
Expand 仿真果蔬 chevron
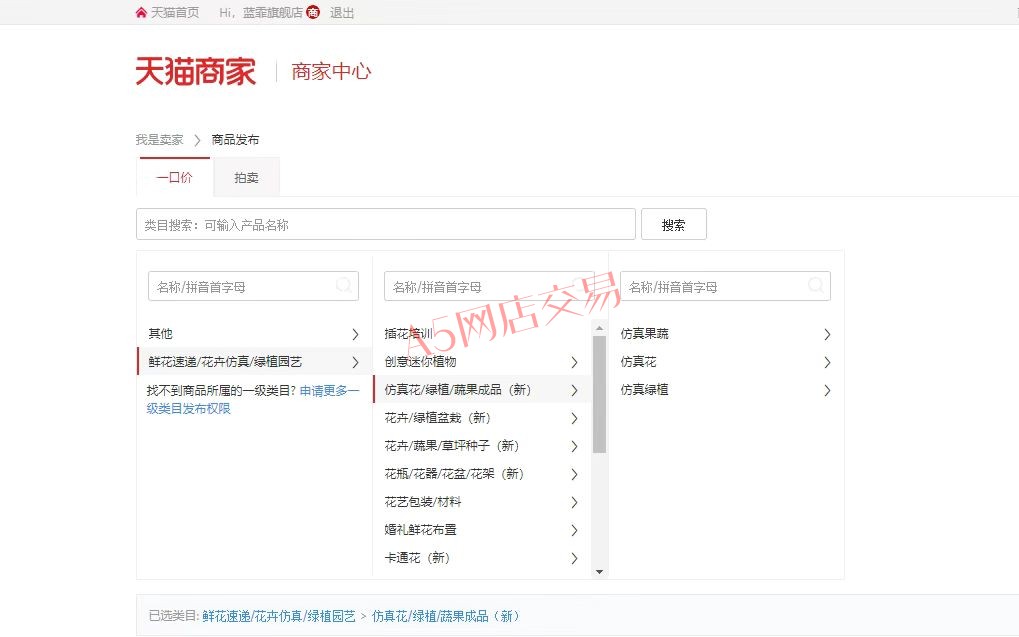(x=827, y=334)
